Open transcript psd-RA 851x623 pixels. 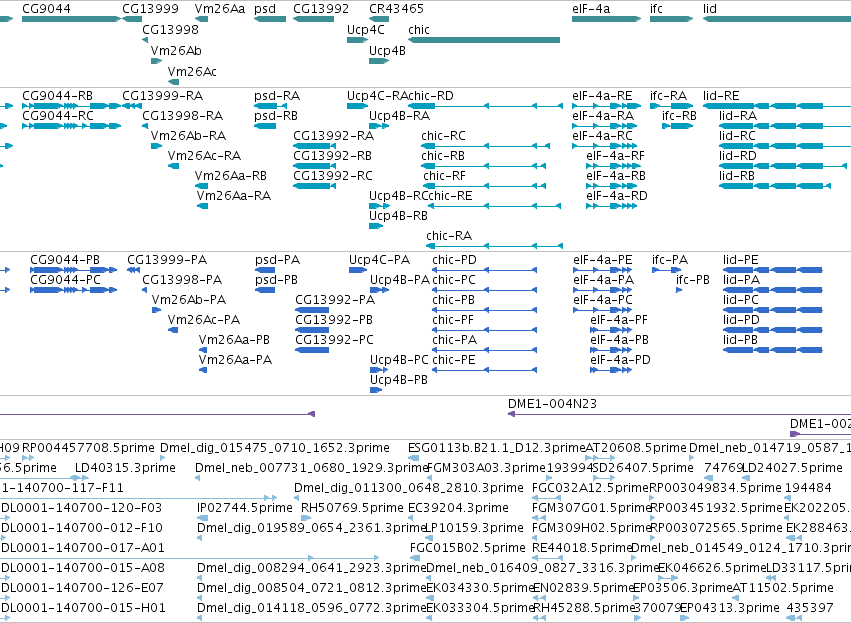[x=277, y=96]
